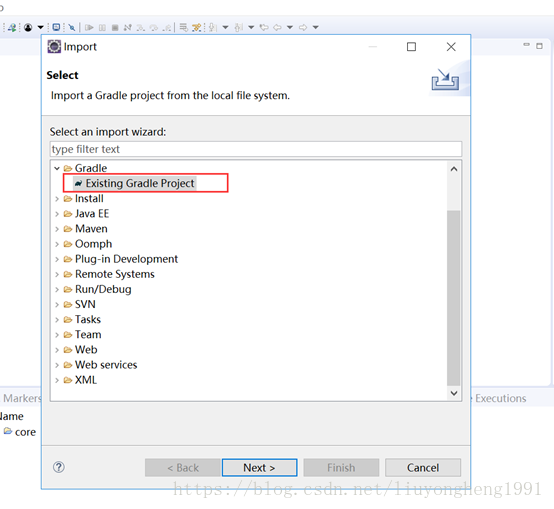Click the Previous Annotation toolbar icon

[x=239, y=27]
